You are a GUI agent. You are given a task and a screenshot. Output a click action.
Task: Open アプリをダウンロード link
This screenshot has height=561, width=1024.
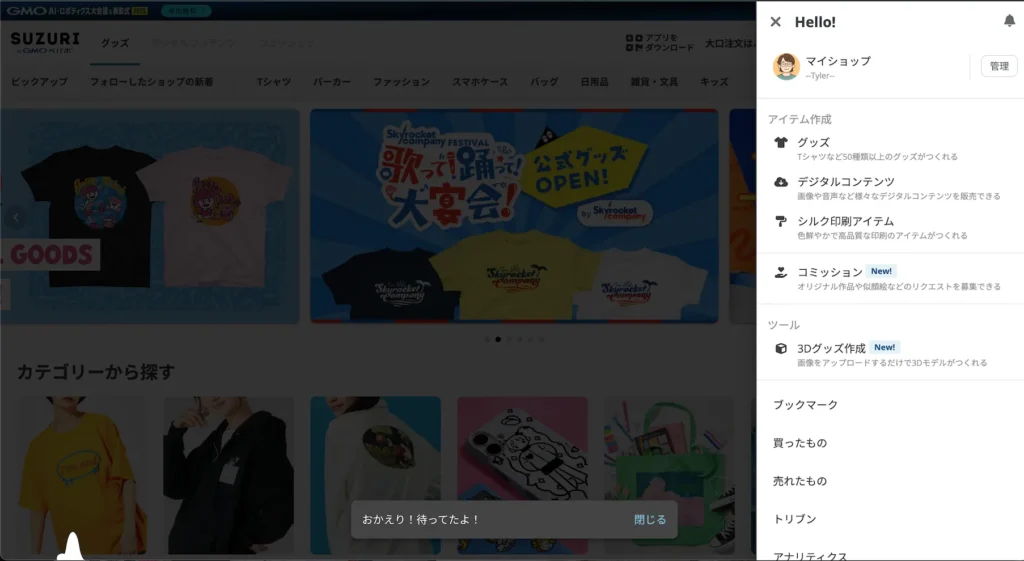click(669, 43)
